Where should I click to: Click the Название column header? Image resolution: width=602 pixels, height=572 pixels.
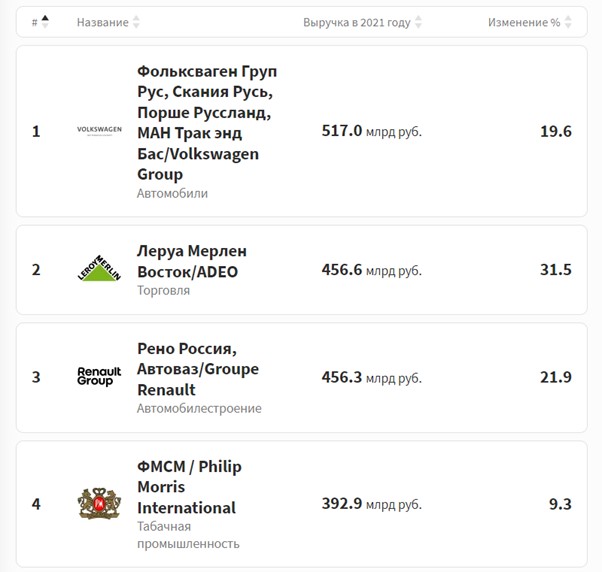tap(103, 22)
